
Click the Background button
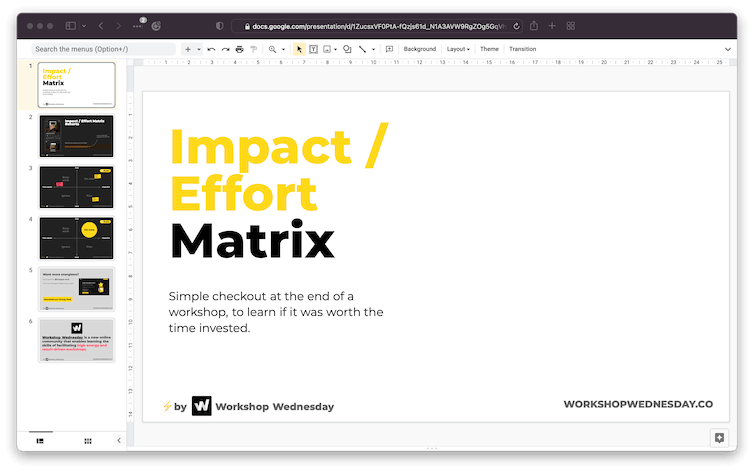coord(420,49)
